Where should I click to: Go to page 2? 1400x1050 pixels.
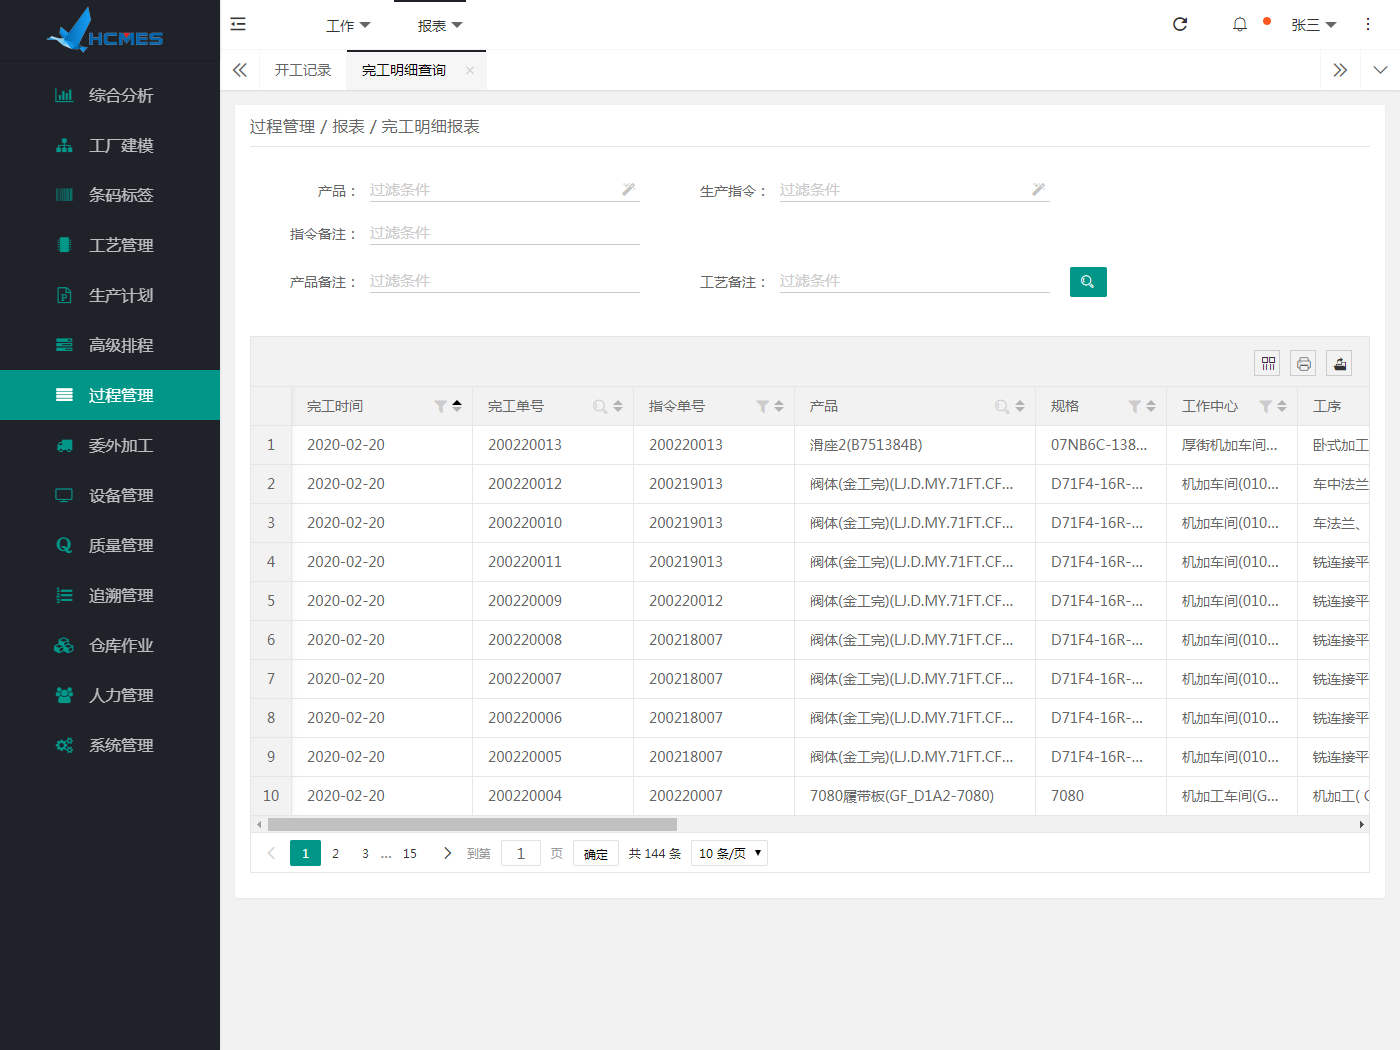pos(336,853)
